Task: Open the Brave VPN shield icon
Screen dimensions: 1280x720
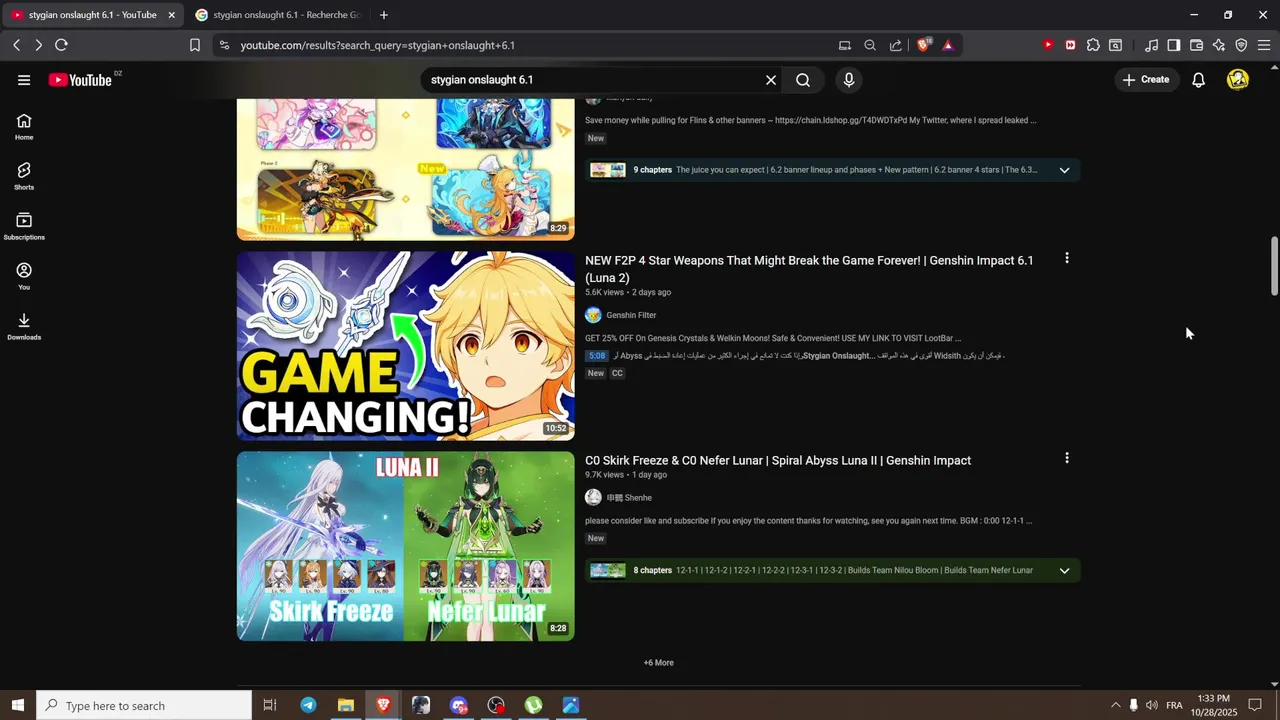Action: pyautogui.click(x=1241, y=45)
